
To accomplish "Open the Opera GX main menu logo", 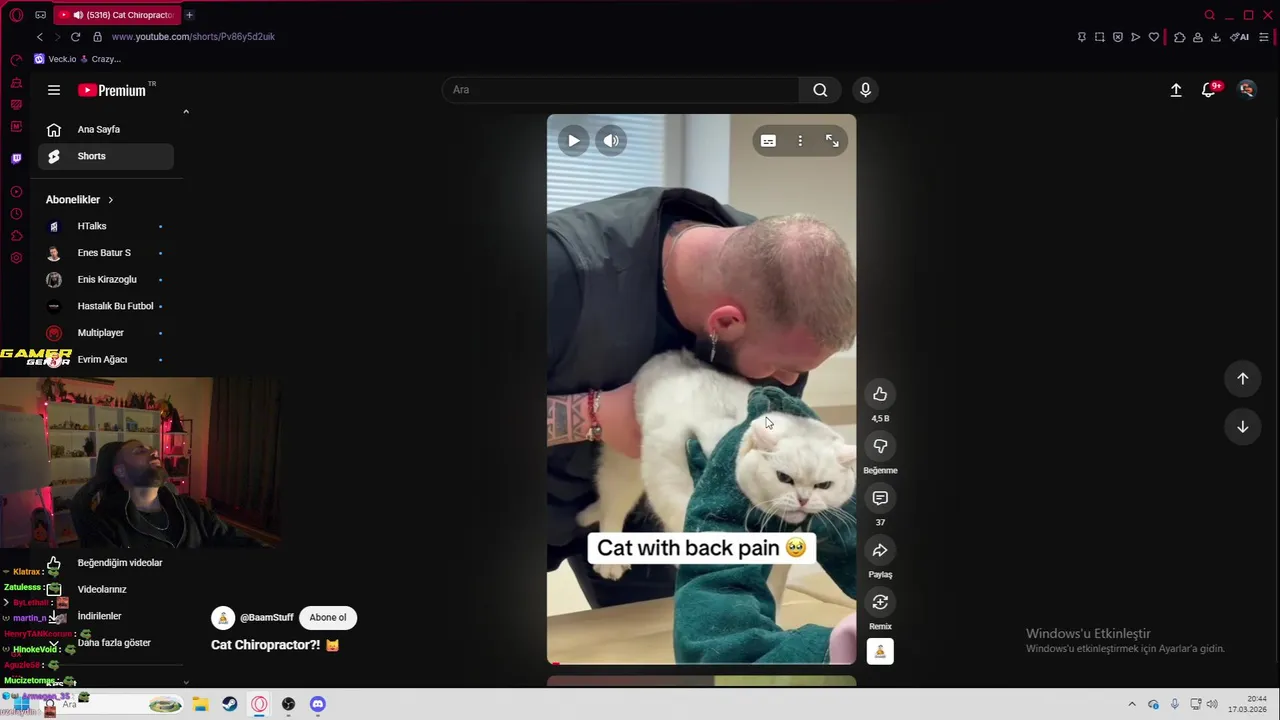I will [16, 15].
